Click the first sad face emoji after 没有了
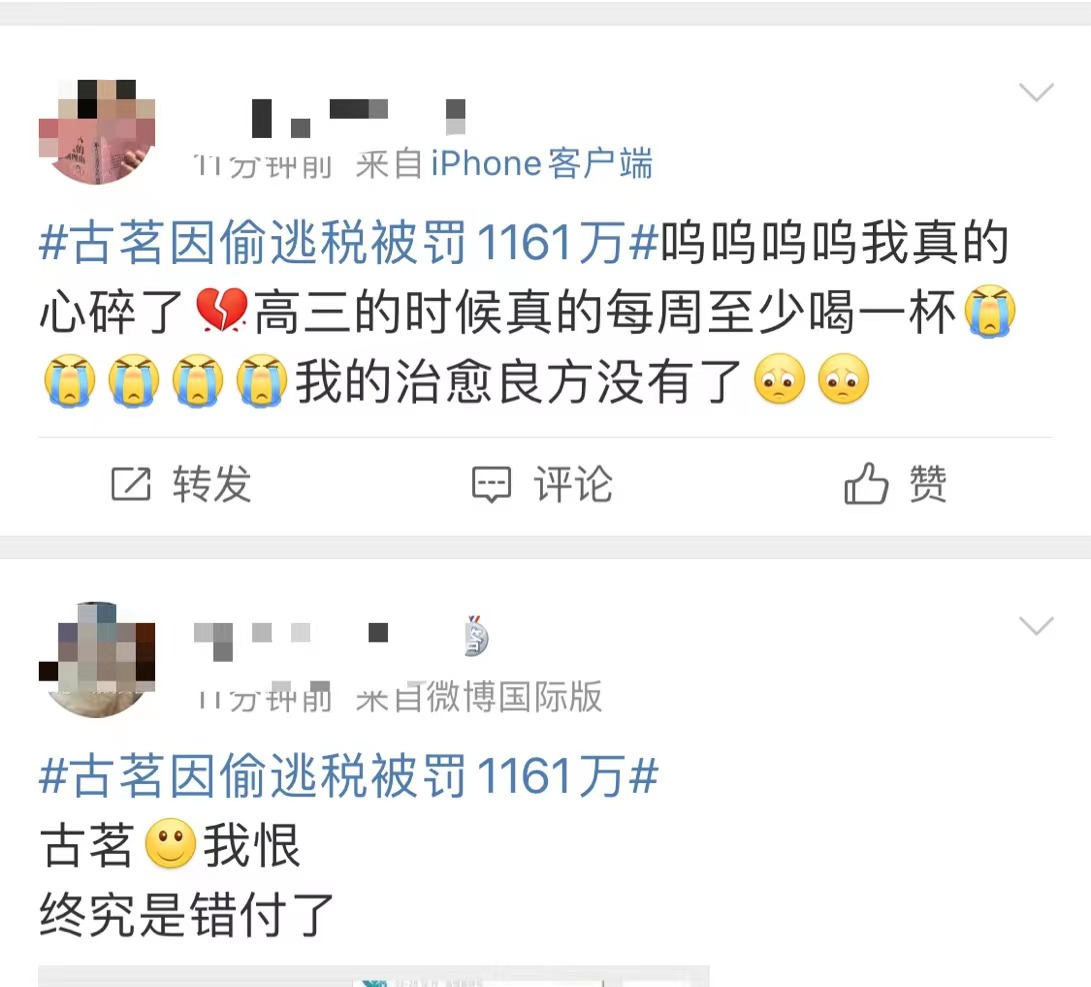 (x=779, y=380)
